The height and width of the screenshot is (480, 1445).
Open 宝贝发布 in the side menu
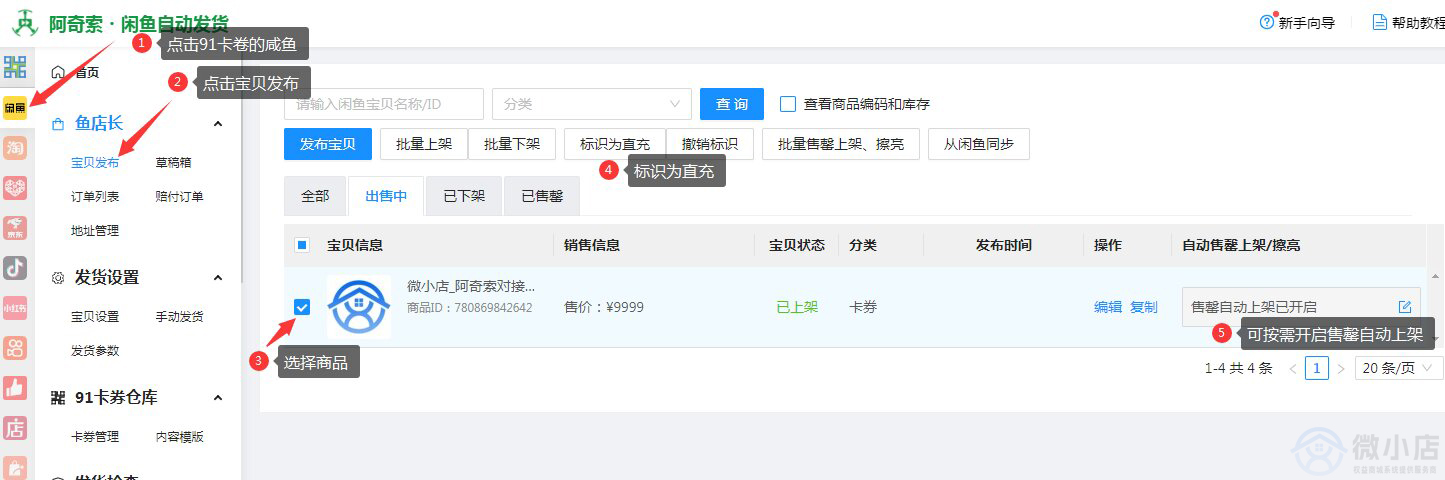(95, 162)
